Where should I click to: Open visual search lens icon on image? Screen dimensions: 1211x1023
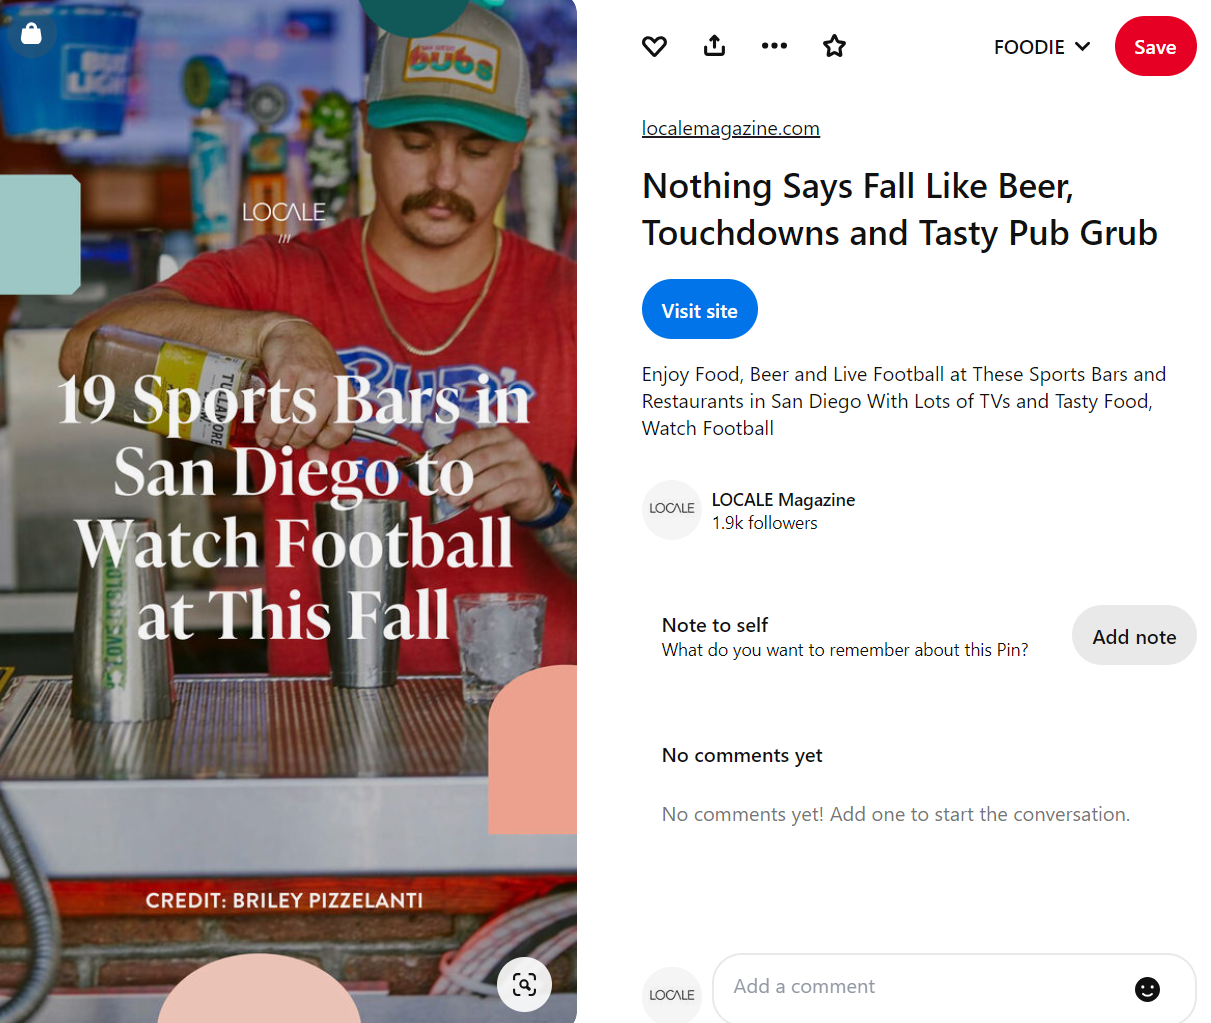pyautogui.click(x=524, y=984)
